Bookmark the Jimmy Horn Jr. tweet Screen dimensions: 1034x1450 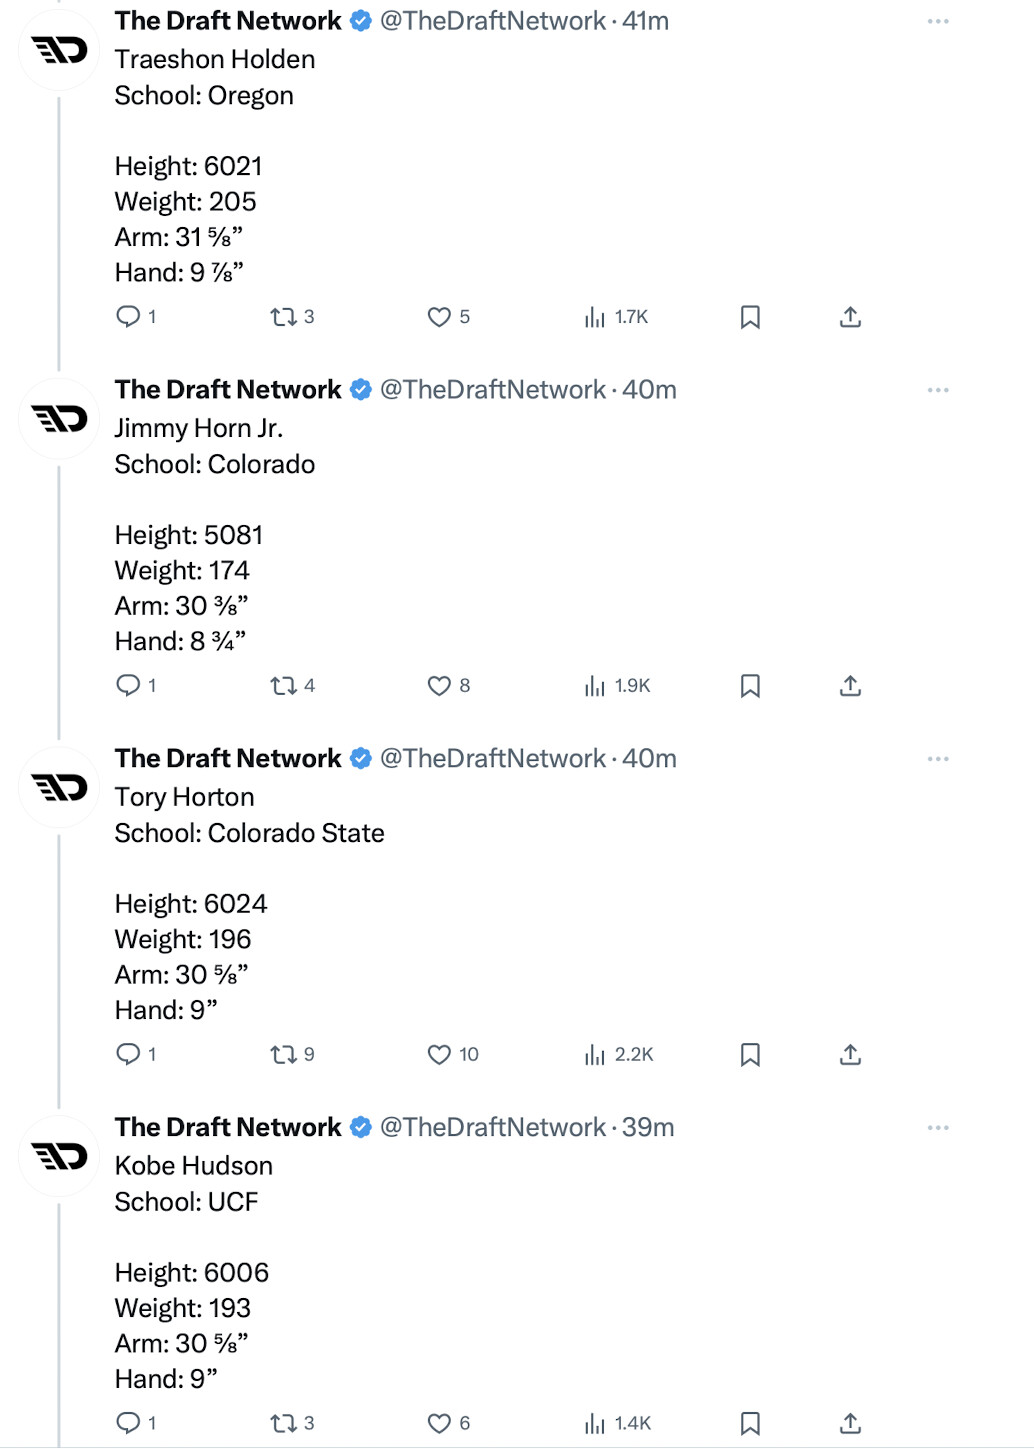750,686
